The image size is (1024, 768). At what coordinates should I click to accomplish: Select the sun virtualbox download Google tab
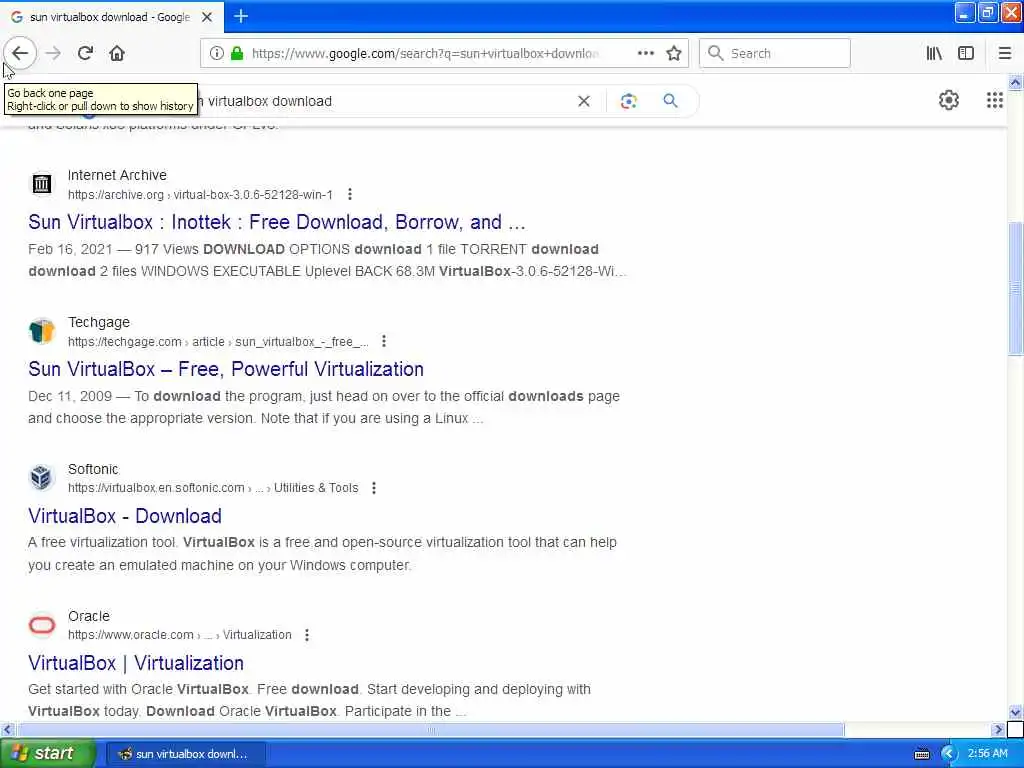coord(111,17)
